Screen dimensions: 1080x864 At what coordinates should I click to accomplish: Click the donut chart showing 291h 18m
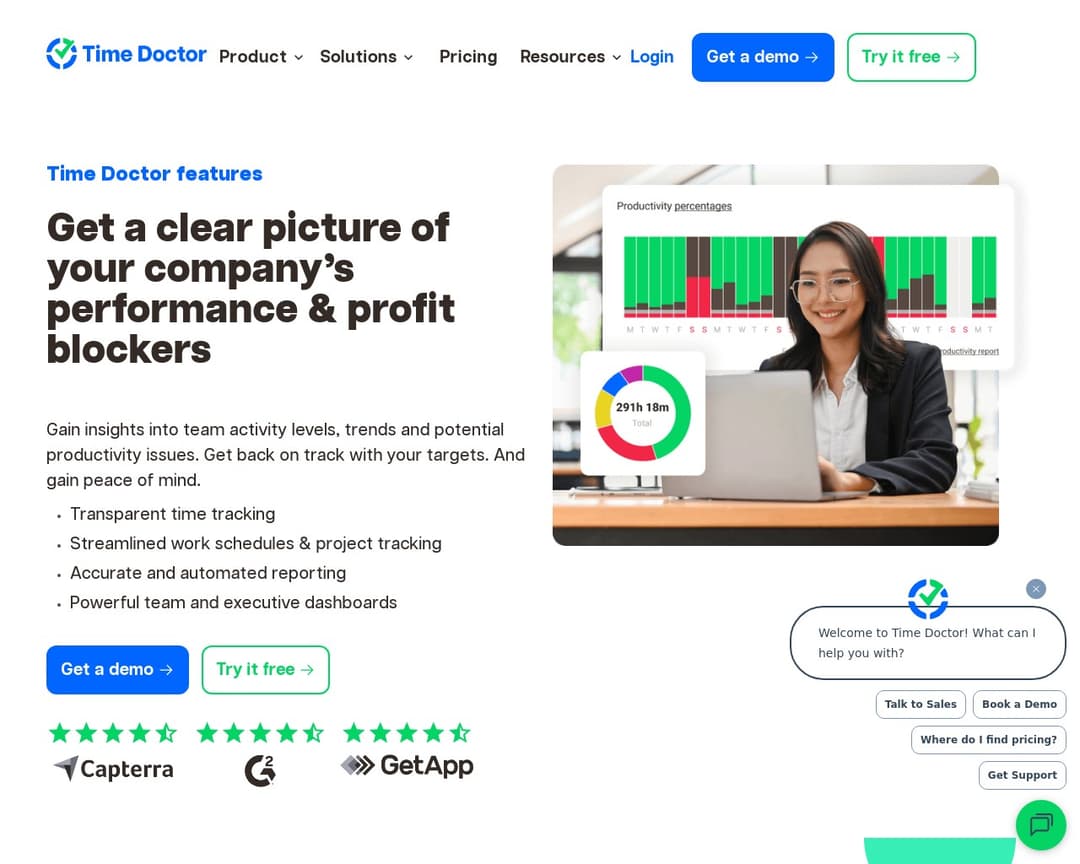tap(642, 413)
